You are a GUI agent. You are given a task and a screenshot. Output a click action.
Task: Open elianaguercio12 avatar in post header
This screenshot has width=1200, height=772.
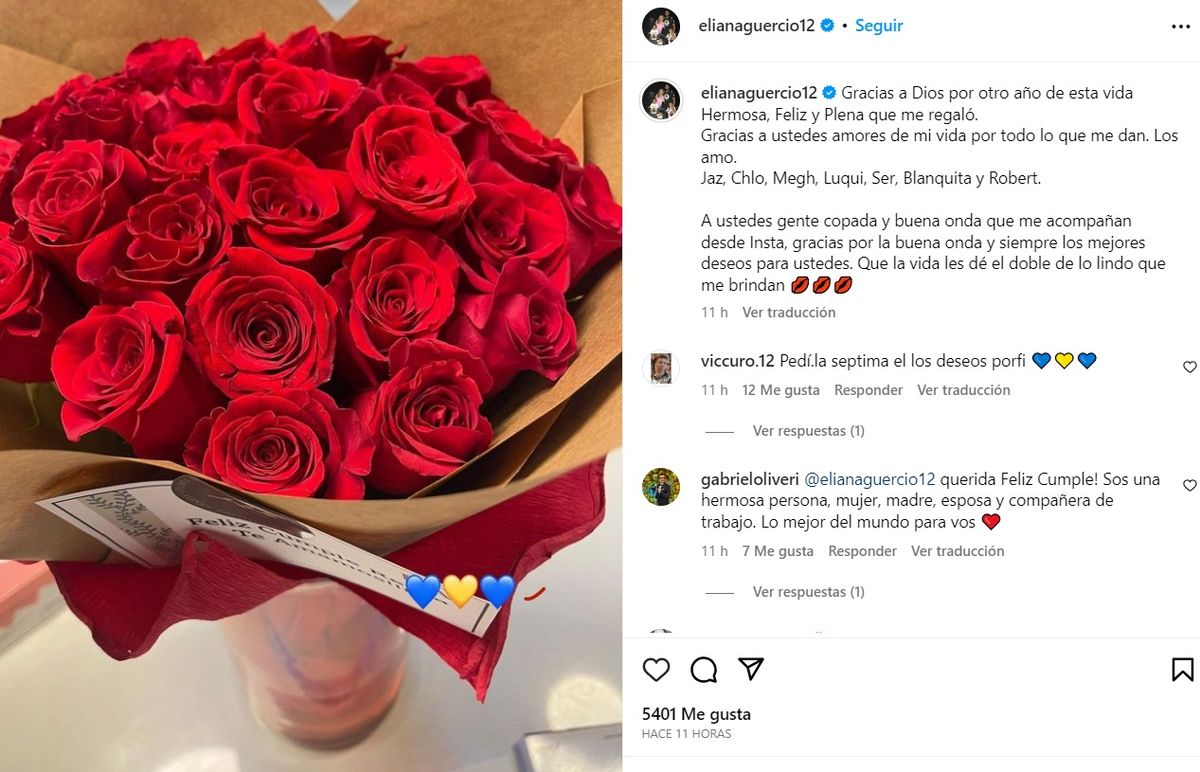coord(661,26)
